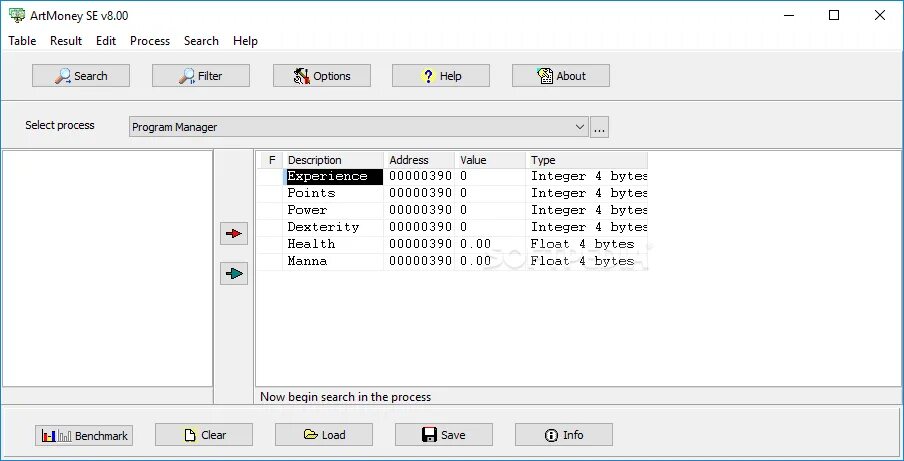Open the Search menu
This screenshot has width=904, height=461.
pyautogui.click(x=201, y=41)
